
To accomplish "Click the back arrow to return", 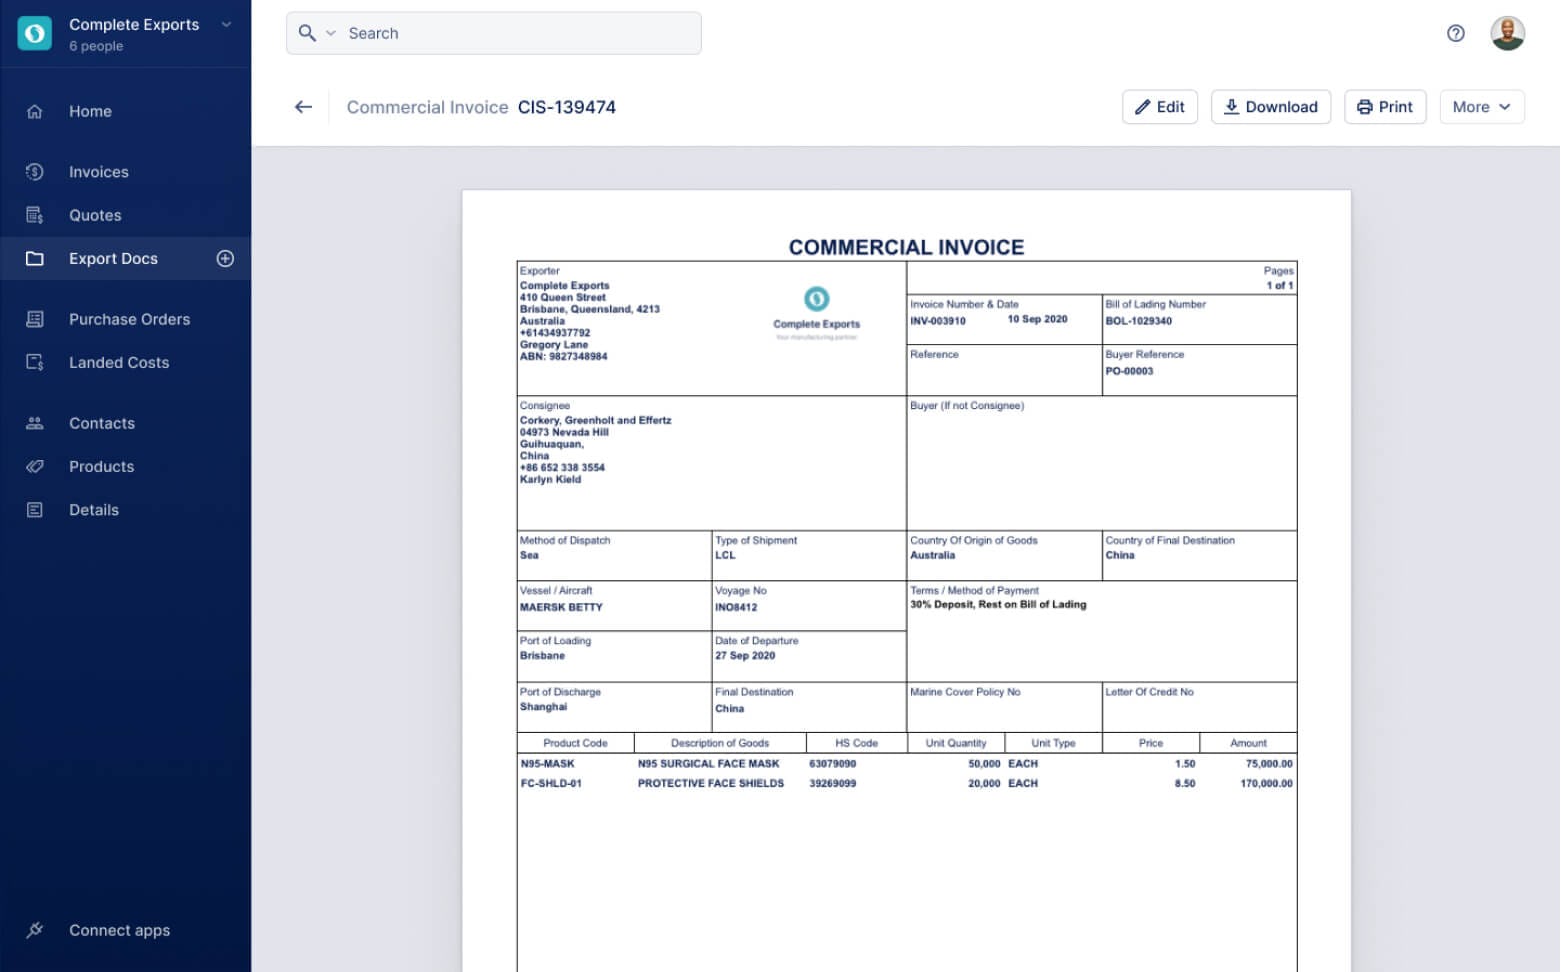I will (303, 107).
